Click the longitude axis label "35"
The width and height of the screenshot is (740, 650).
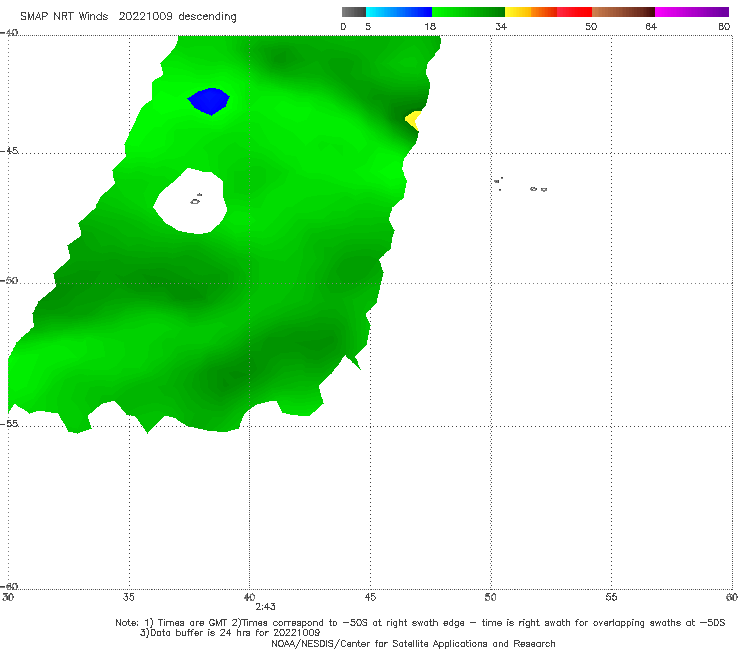pyautogui.click(x=128, y=597)
